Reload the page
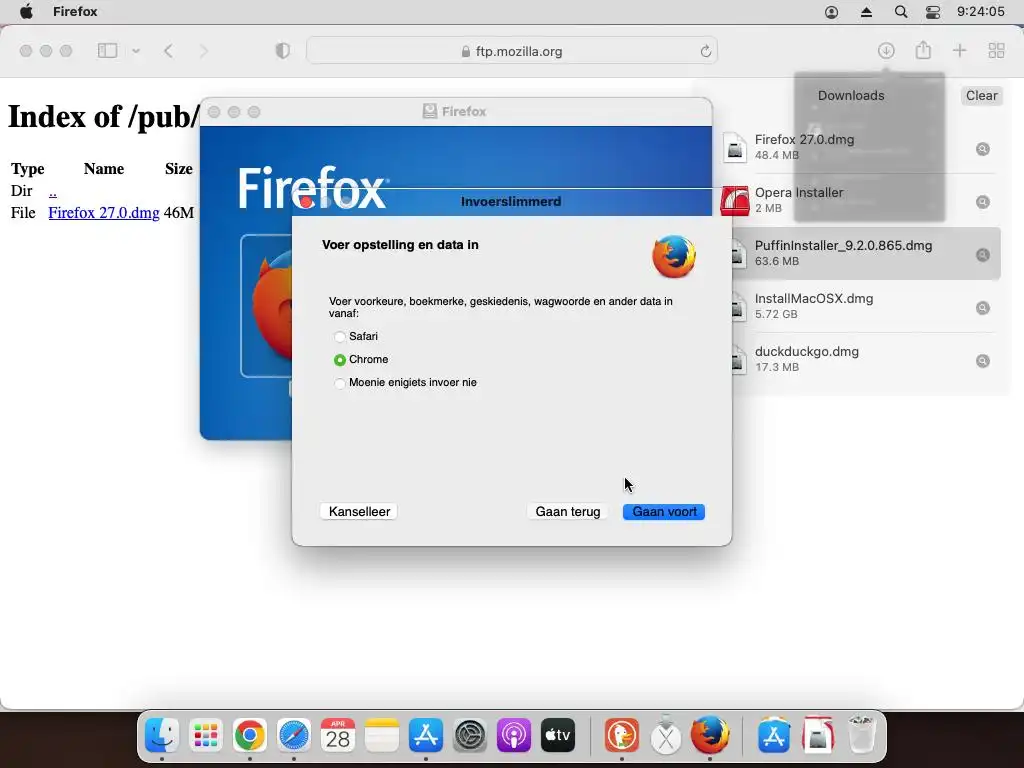Screen dimensions: 1024x768 point(705,51)
